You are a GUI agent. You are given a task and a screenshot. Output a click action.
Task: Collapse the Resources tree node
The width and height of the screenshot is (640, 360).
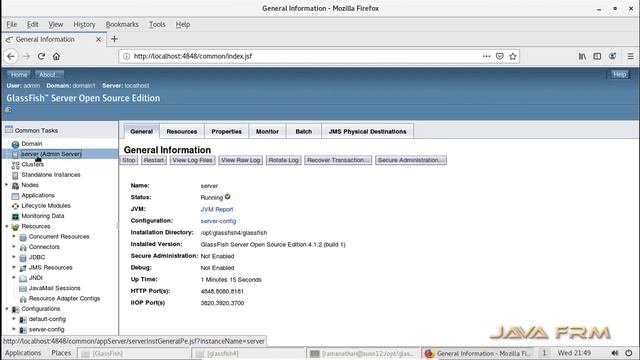7,226
